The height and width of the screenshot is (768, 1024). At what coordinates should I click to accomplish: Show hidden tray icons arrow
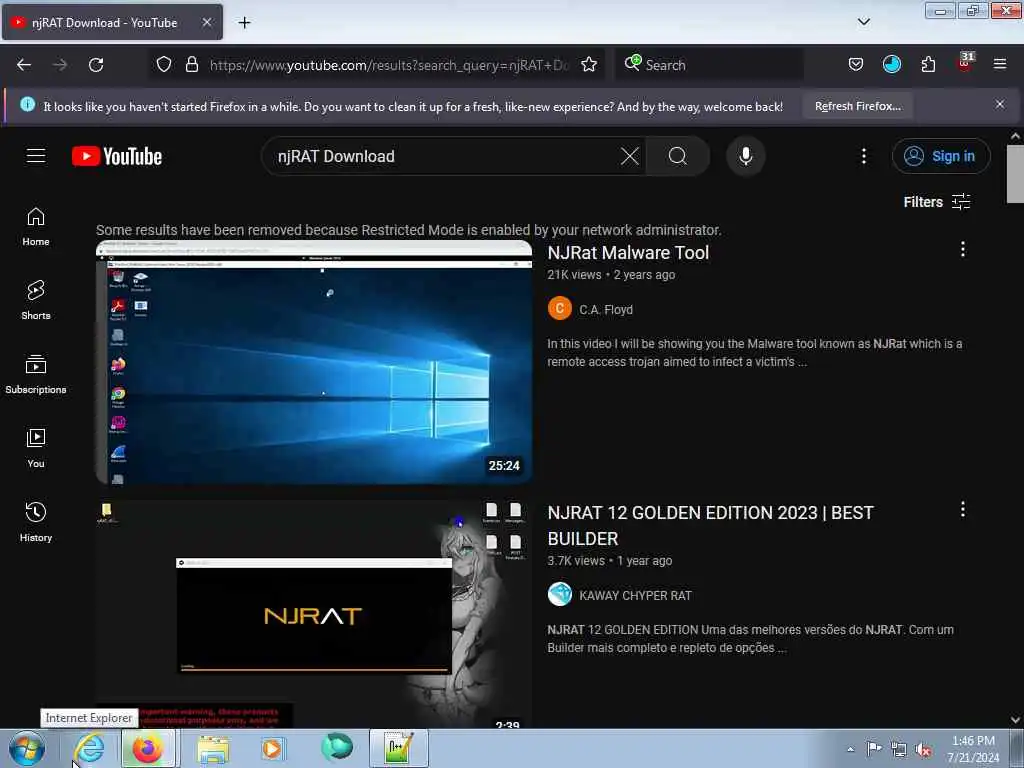click(x=850, y=749)
